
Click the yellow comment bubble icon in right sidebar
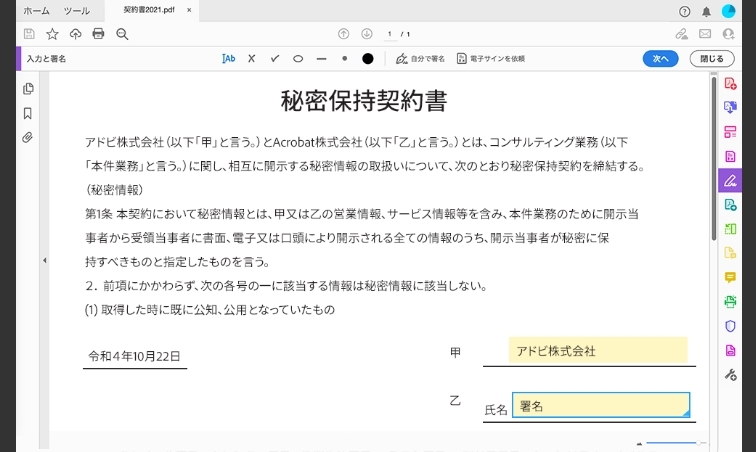point(730,277)
